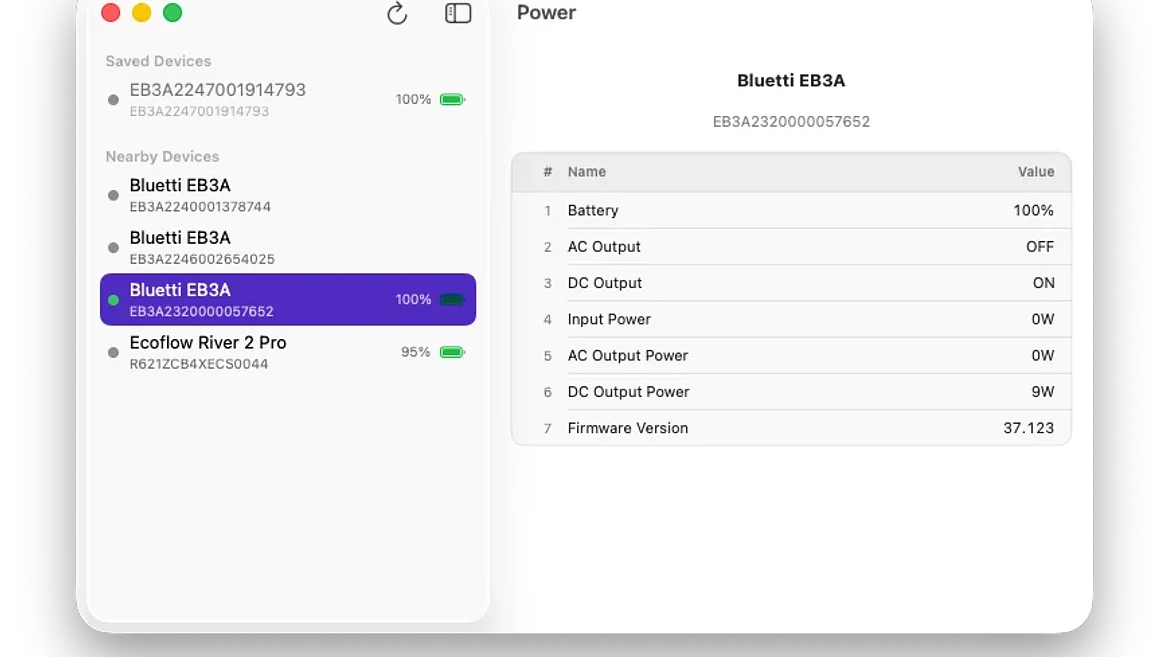This screenshot has height=657, width=1168.
Task: Click the 9W DC output power value
Action: (x=1043, y=392)
